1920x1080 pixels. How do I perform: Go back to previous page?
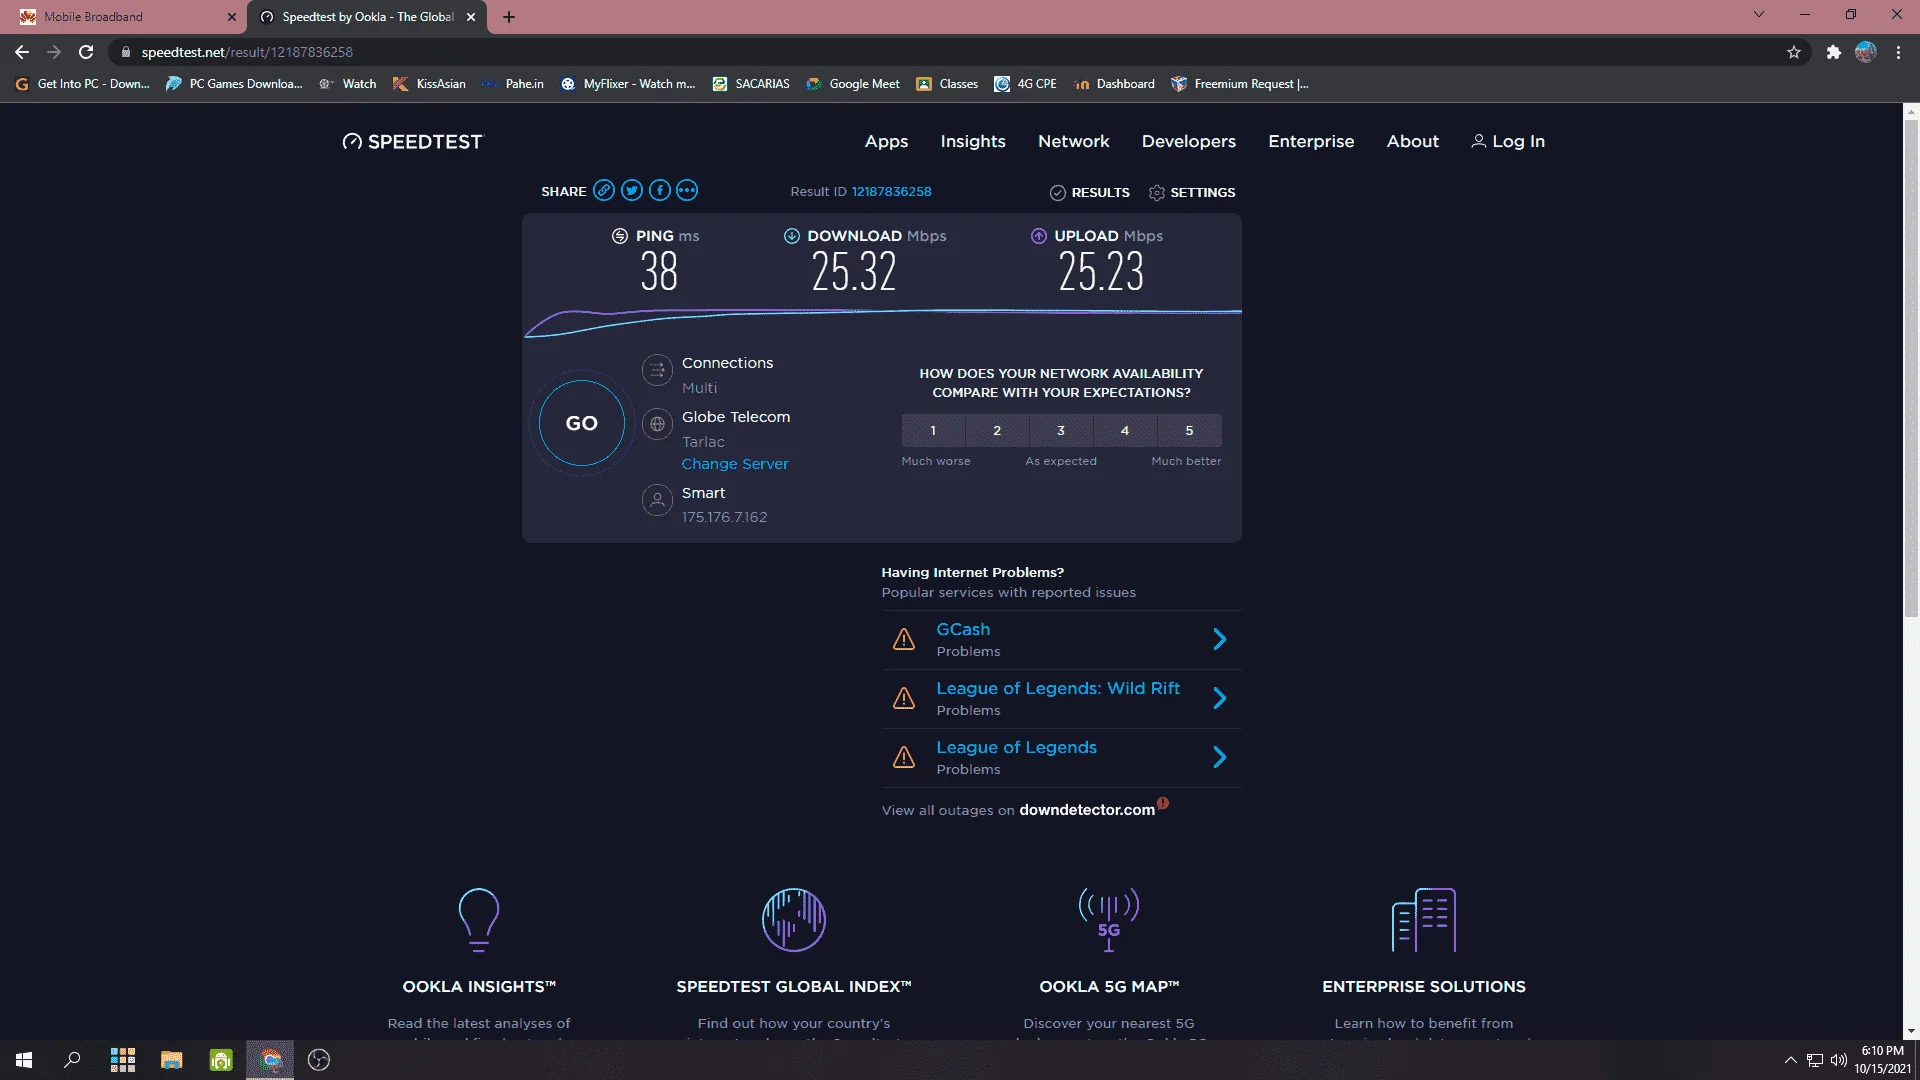(x=22, y=52)
